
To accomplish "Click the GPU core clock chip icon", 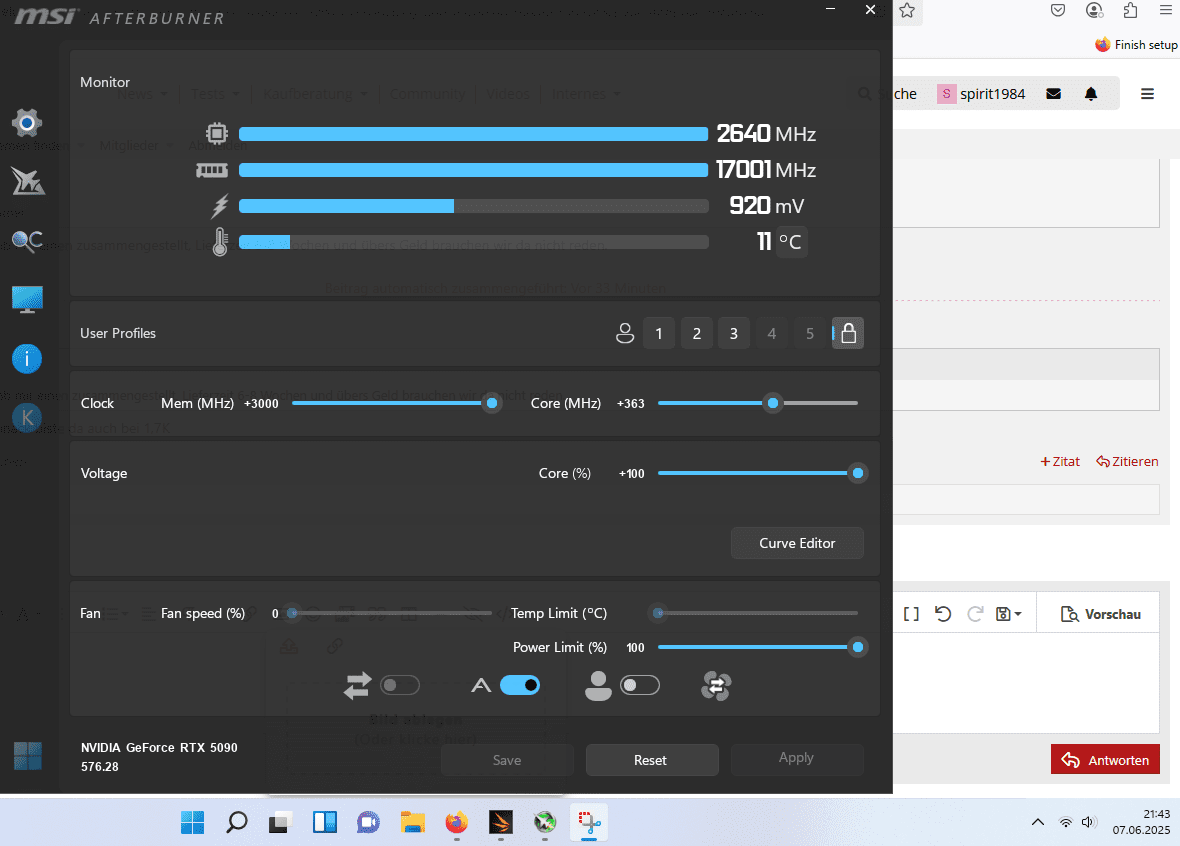I will [x=217, y=134].
